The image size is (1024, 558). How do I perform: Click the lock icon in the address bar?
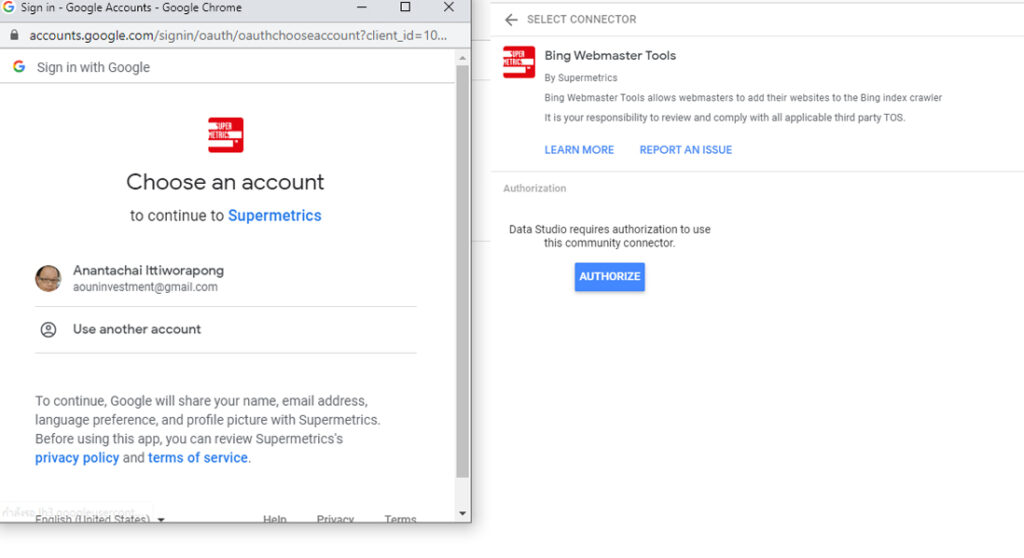(x=14, y=35)
